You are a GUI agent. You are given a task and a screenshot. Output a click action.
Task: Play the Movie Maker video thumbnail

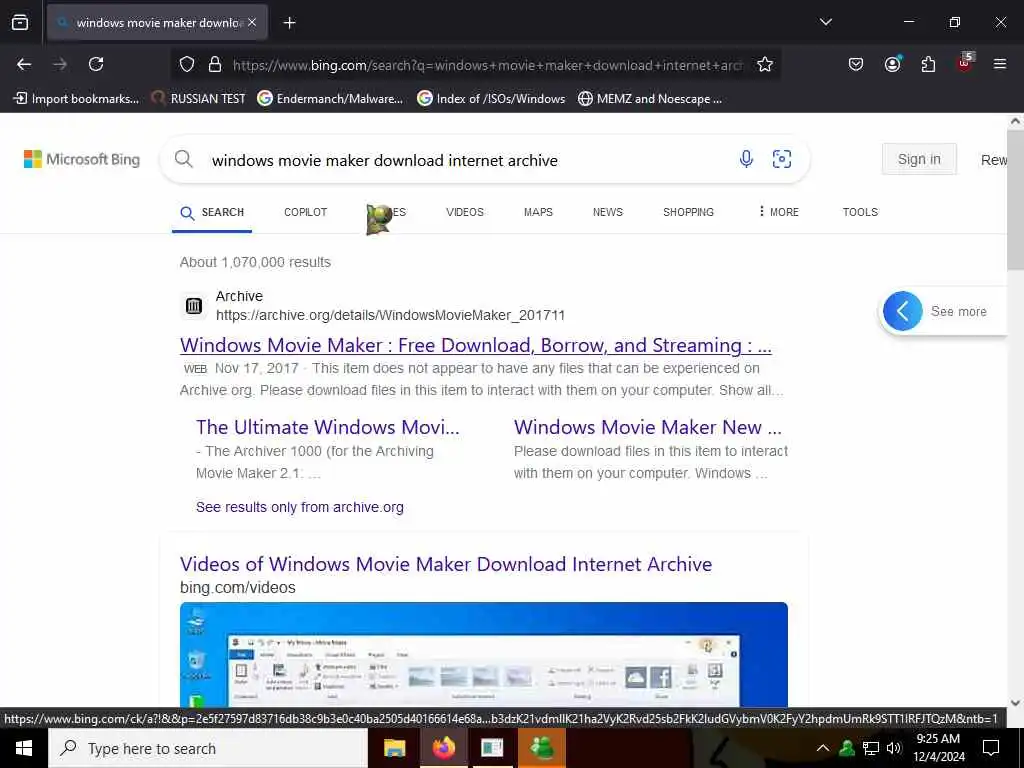click(484, 654)
